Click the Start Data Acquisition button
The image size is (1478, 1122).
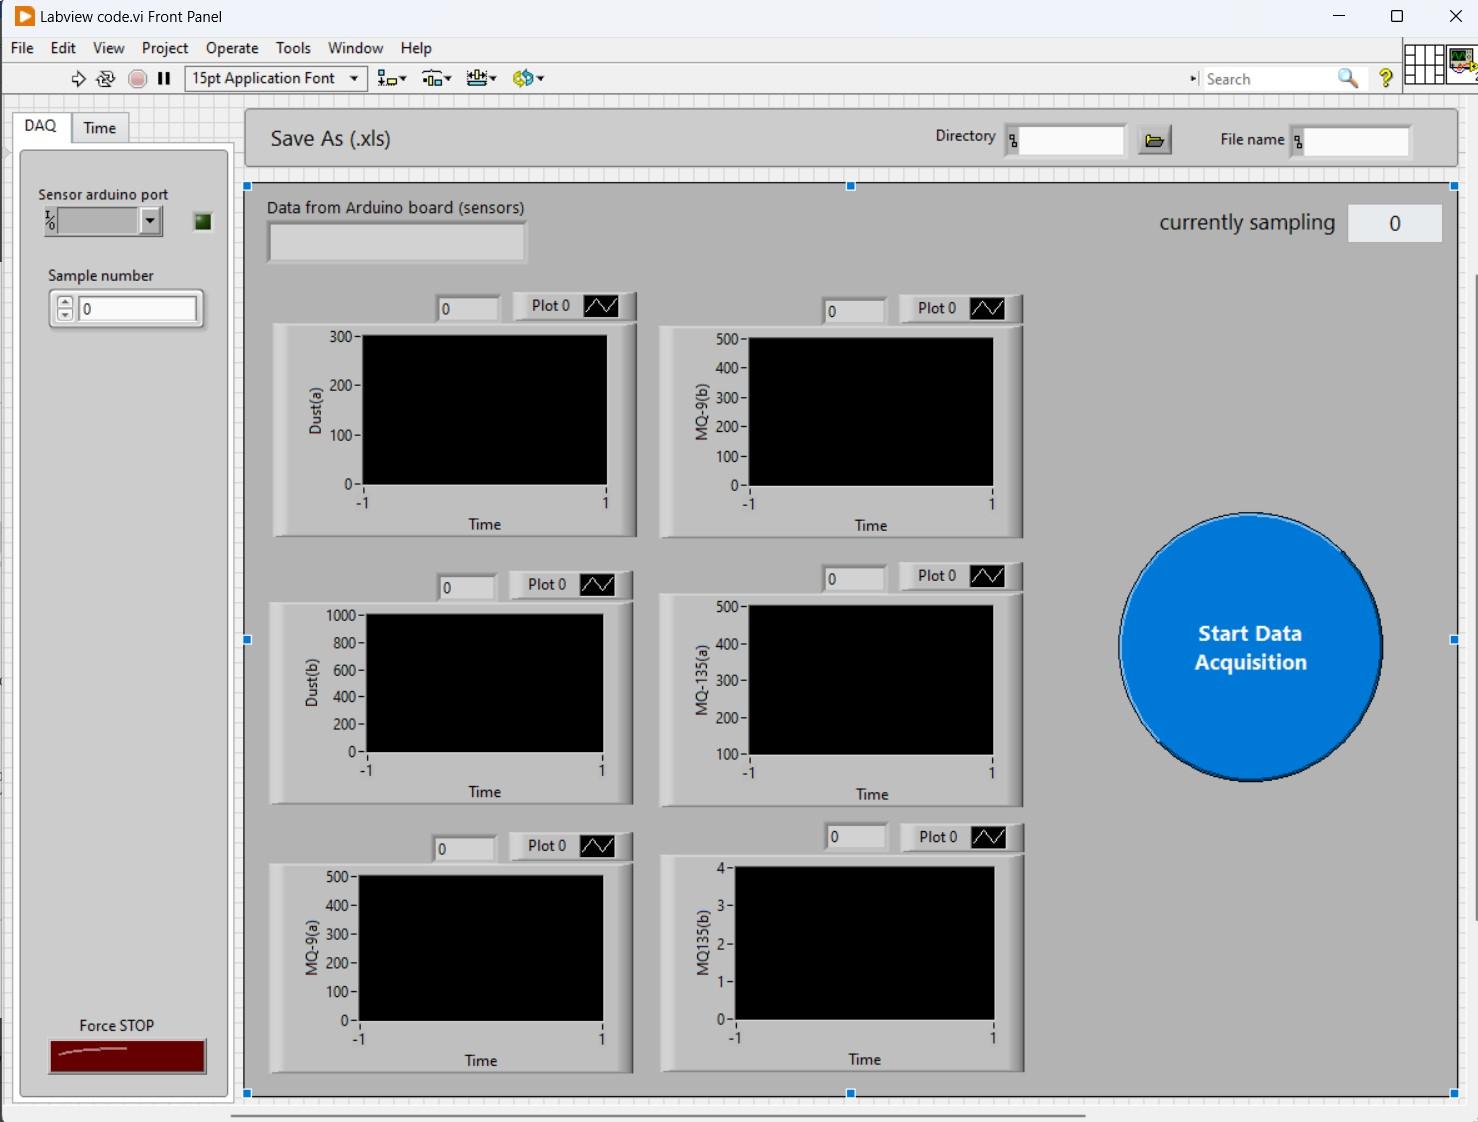point(1250,647)
